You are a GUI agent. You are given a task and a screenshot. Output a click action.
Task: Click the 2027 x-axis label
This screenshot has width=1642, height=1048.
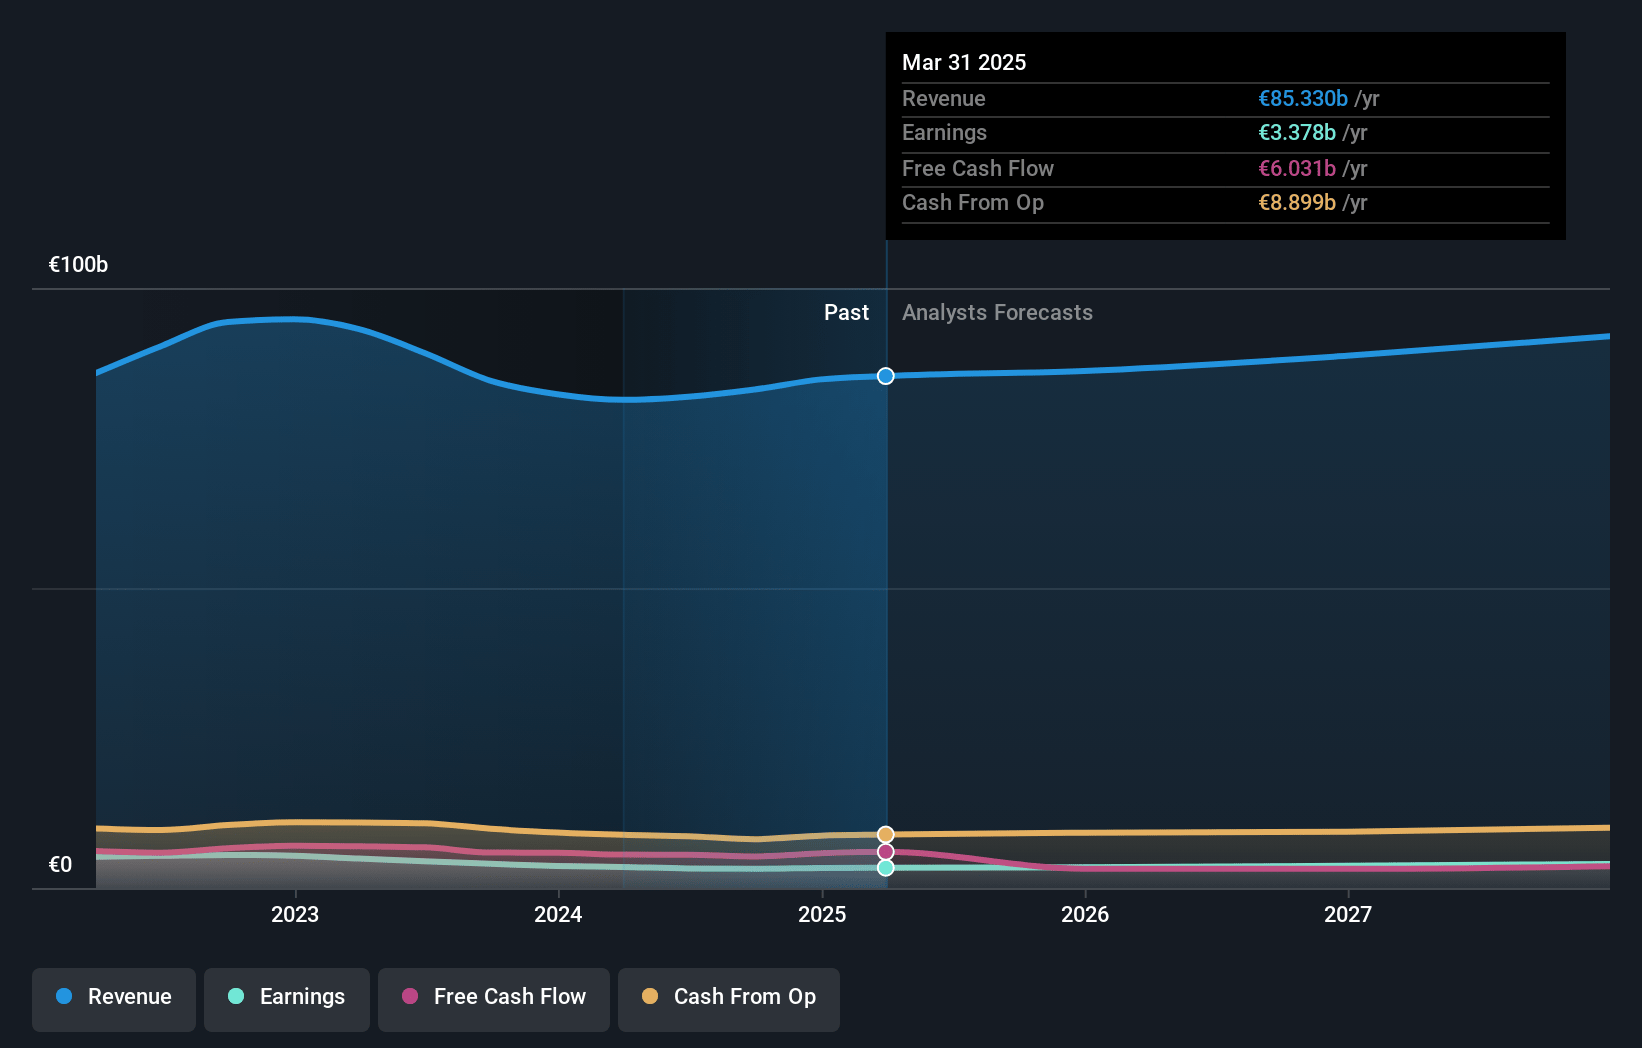point(1348,914)
